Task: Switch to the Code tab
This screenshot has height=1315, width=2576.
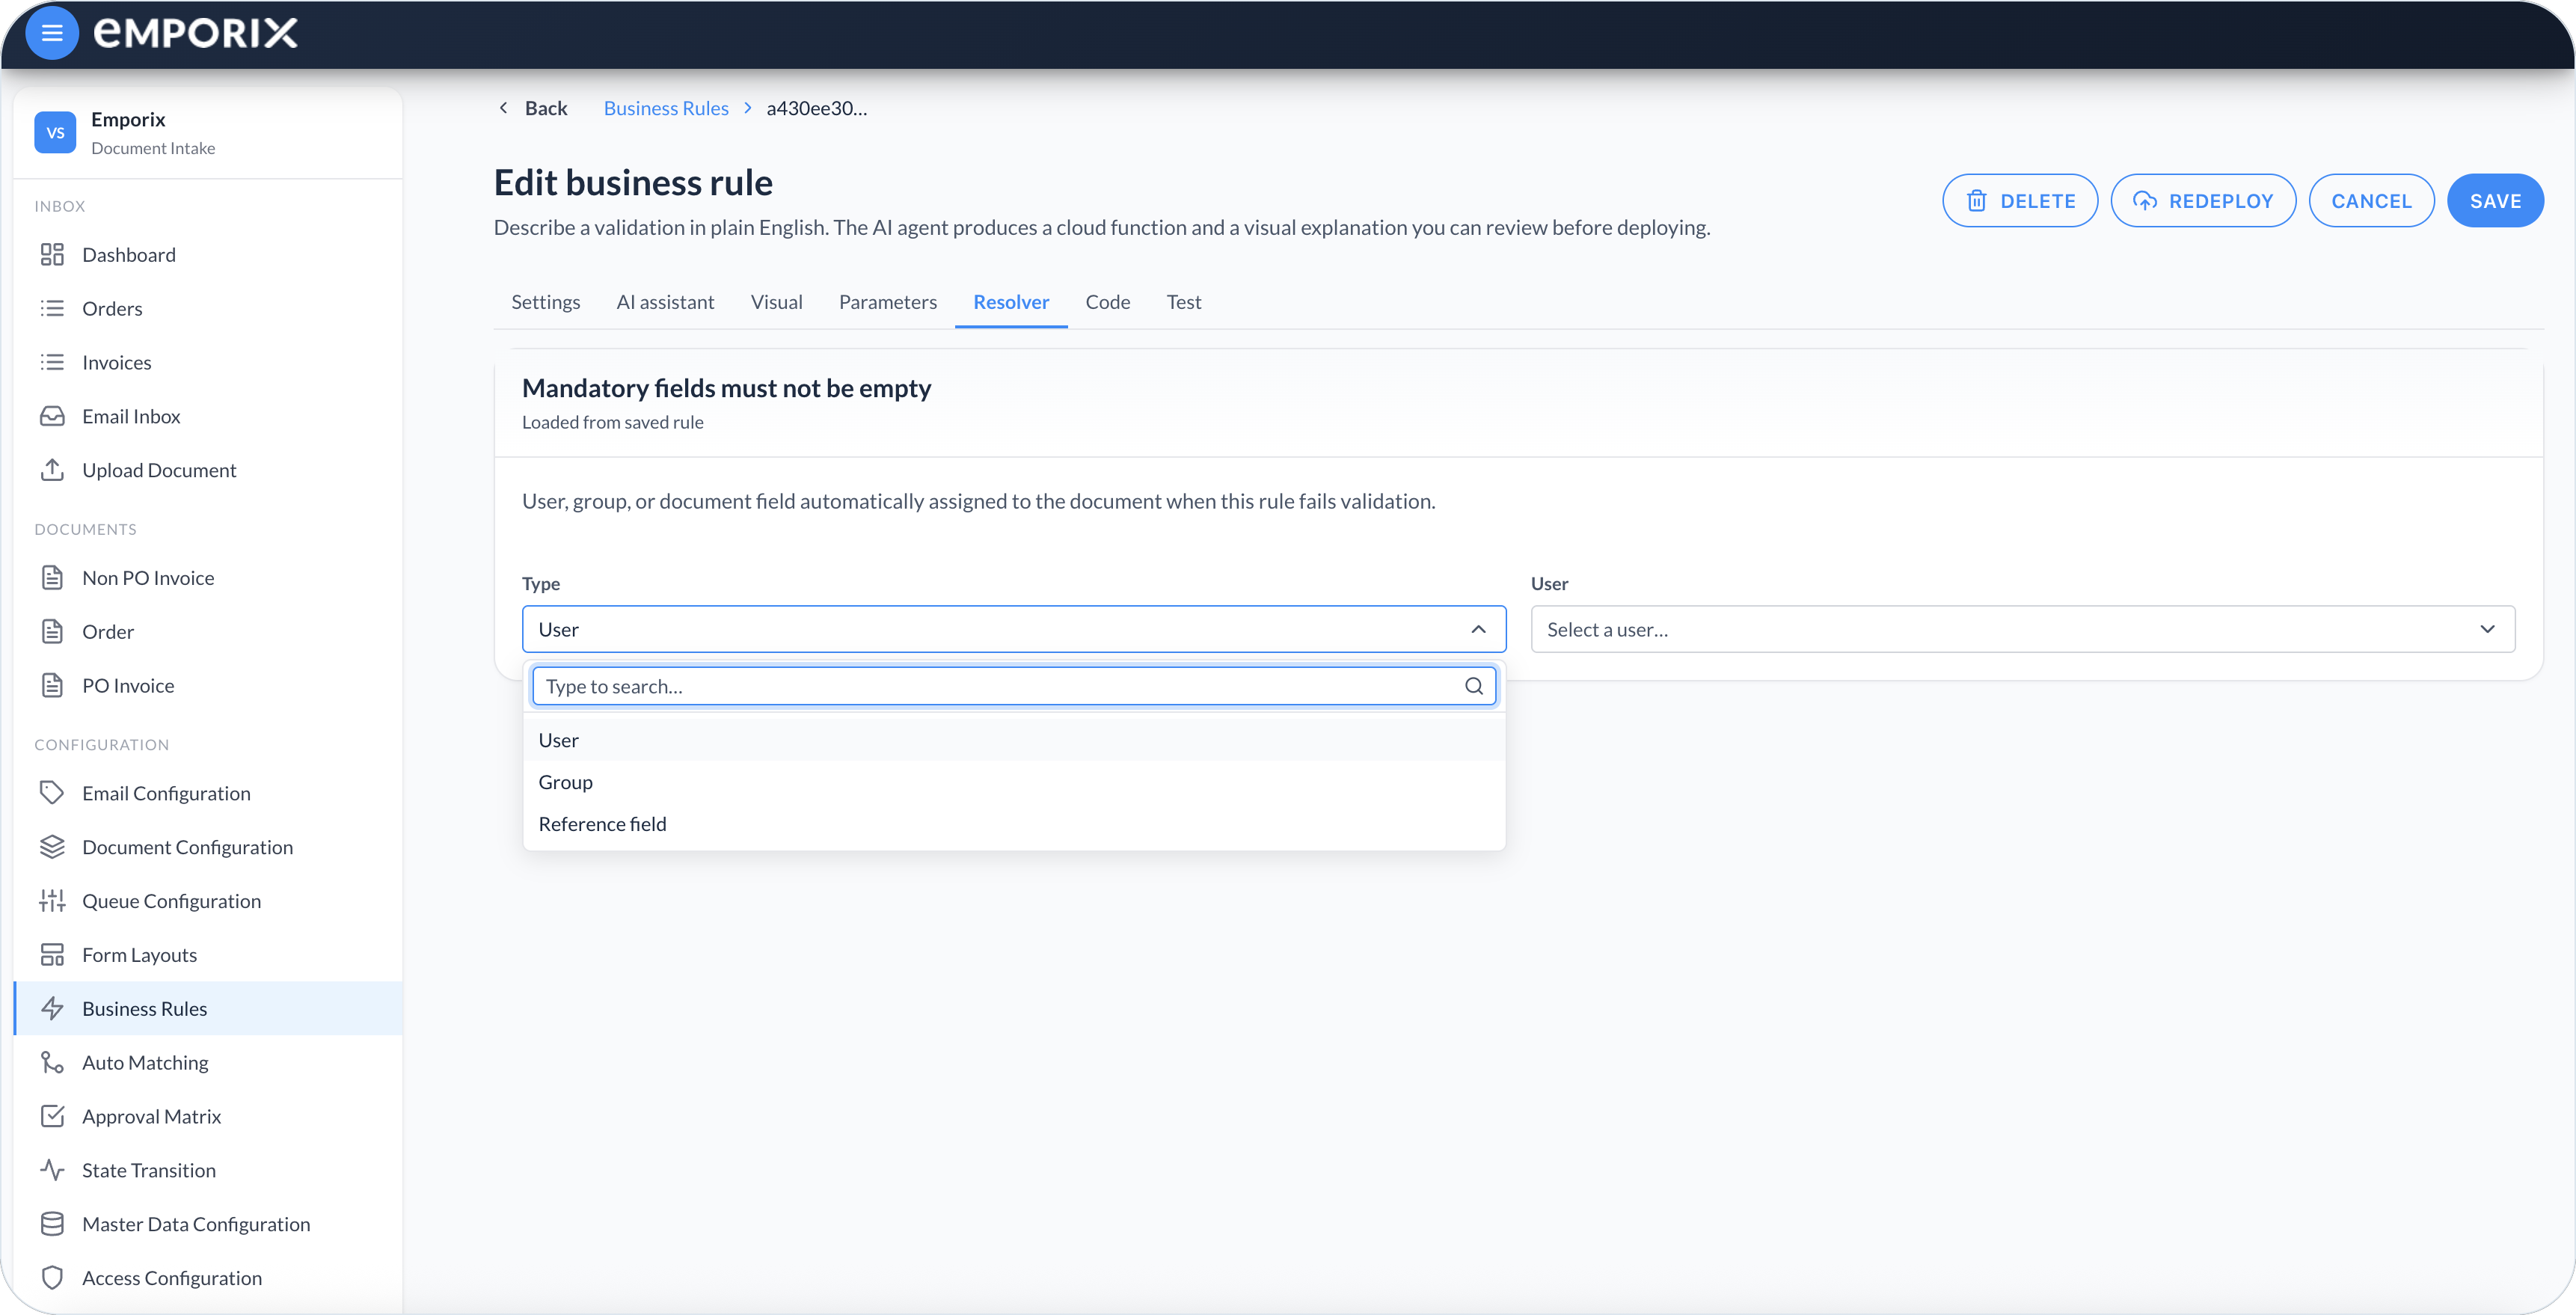Action: point(1107,302)
